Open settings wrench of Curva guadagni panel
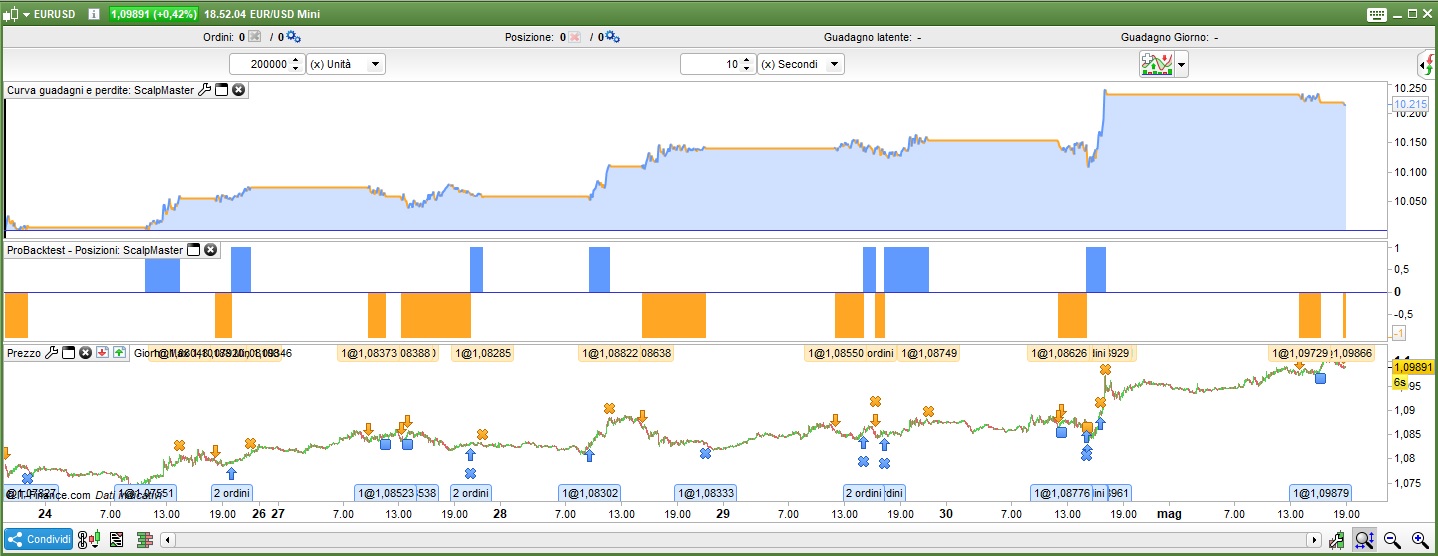The height and width of the screenshot is (556, 1438). [204, 90]
